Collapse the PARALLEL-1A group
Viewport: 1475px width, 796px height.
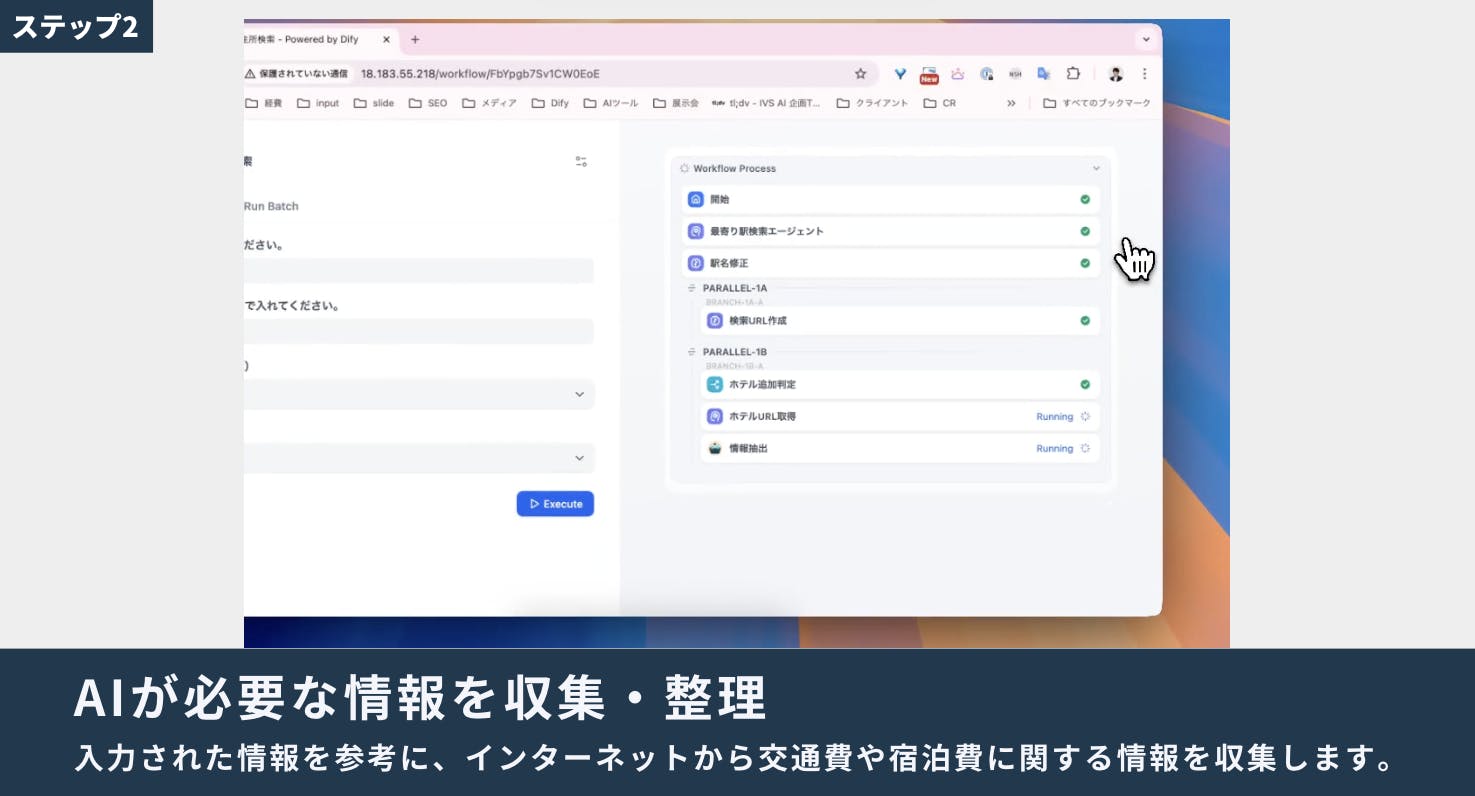(x=692, y=289)
